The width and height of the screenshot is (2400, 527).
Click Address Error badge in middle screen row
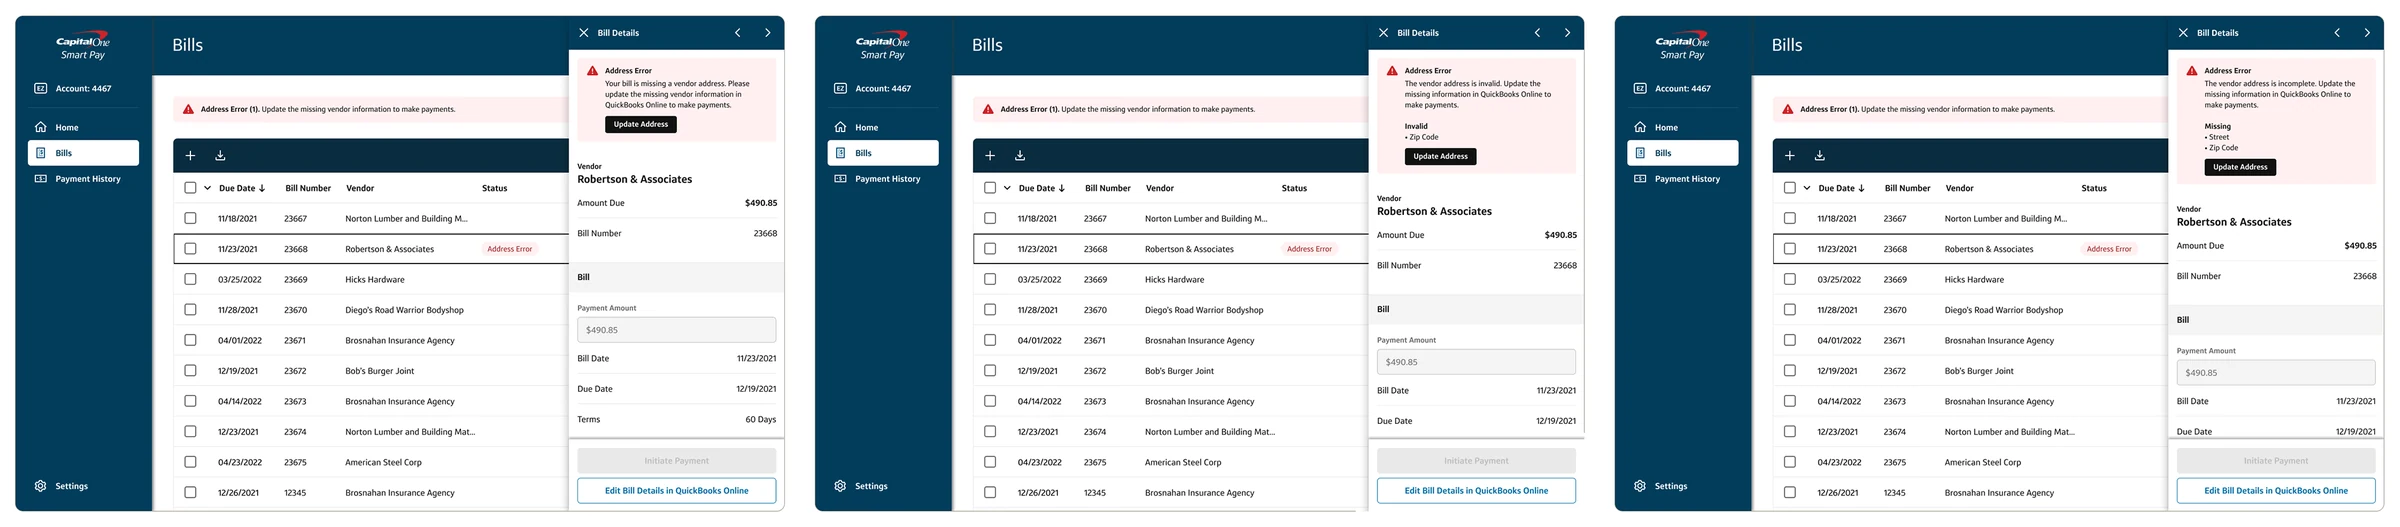pyautogui.click(x=1310, y=249)
